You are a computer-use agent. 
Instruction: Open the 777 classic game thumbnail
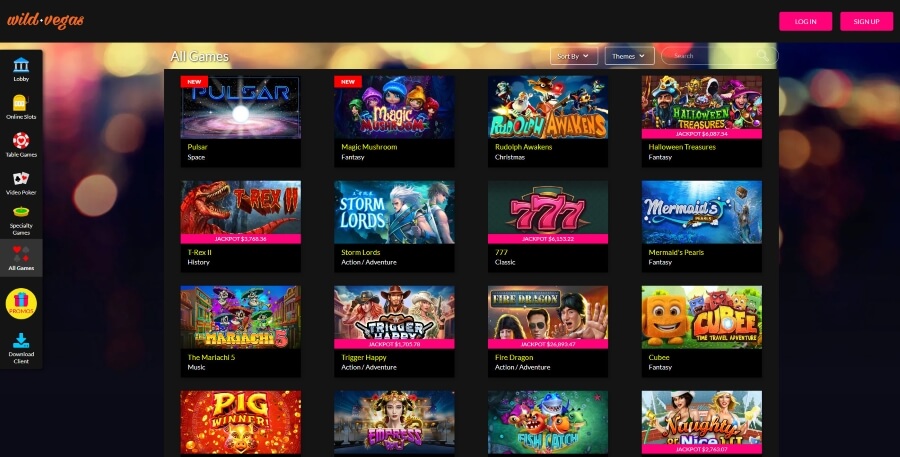548,212
